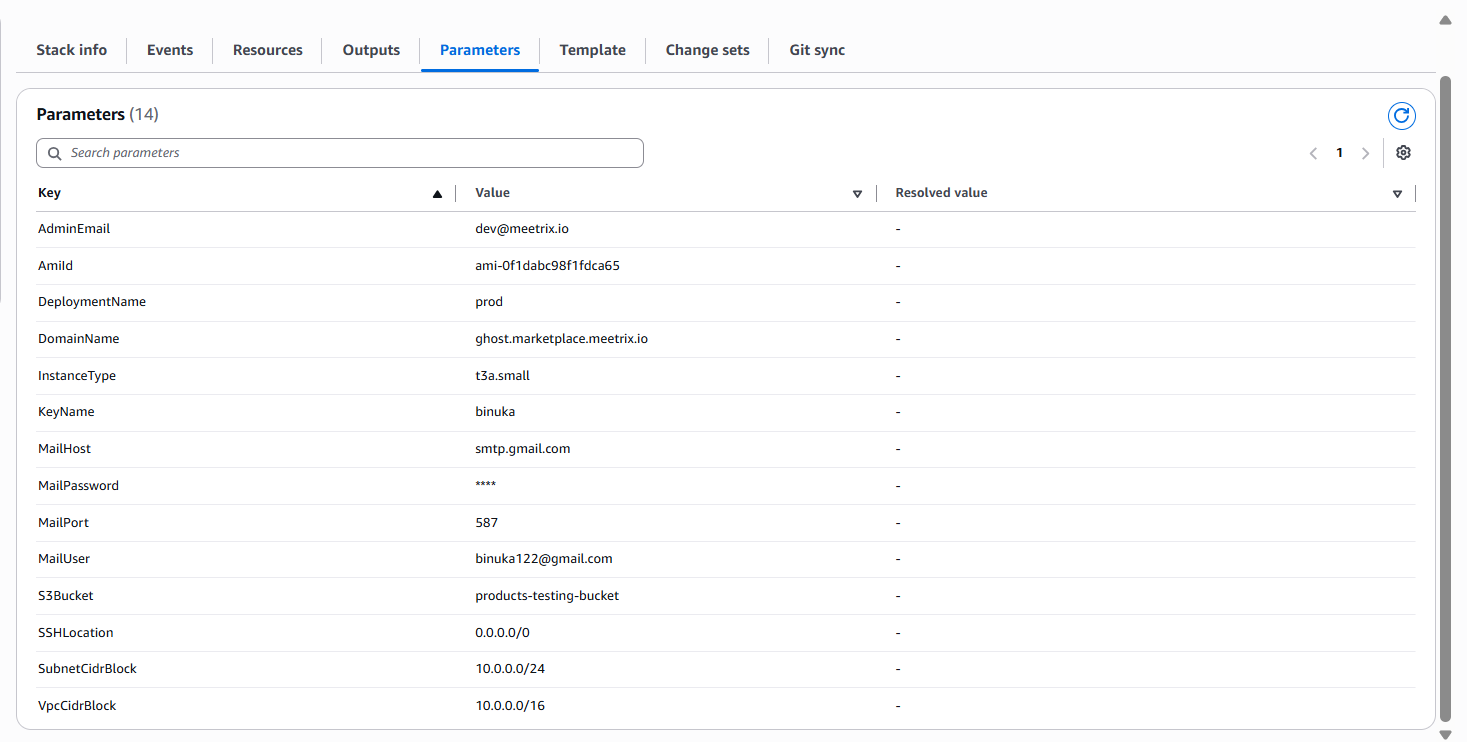Select the masked **** password value
Image resolution: width=1467 pixels, height=742 pixels.
[485, 486]
